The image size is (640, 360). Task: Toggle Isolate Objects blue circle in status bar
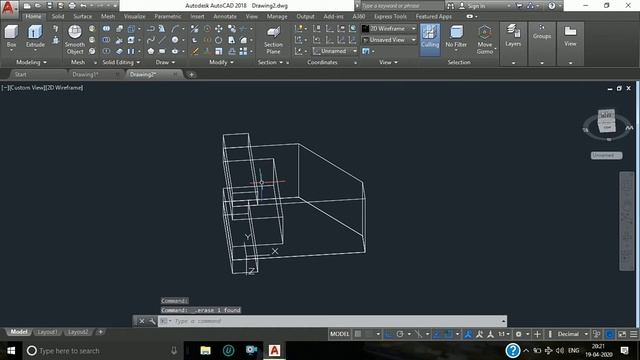click(x=609, y=334)
